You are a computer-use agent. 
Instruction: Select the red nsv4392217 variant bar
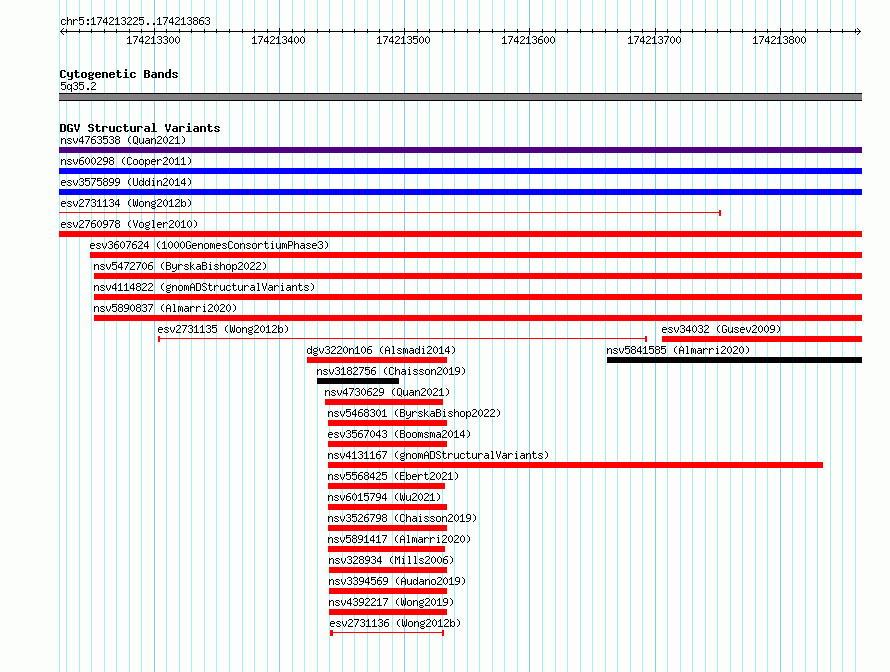(388, 612)
